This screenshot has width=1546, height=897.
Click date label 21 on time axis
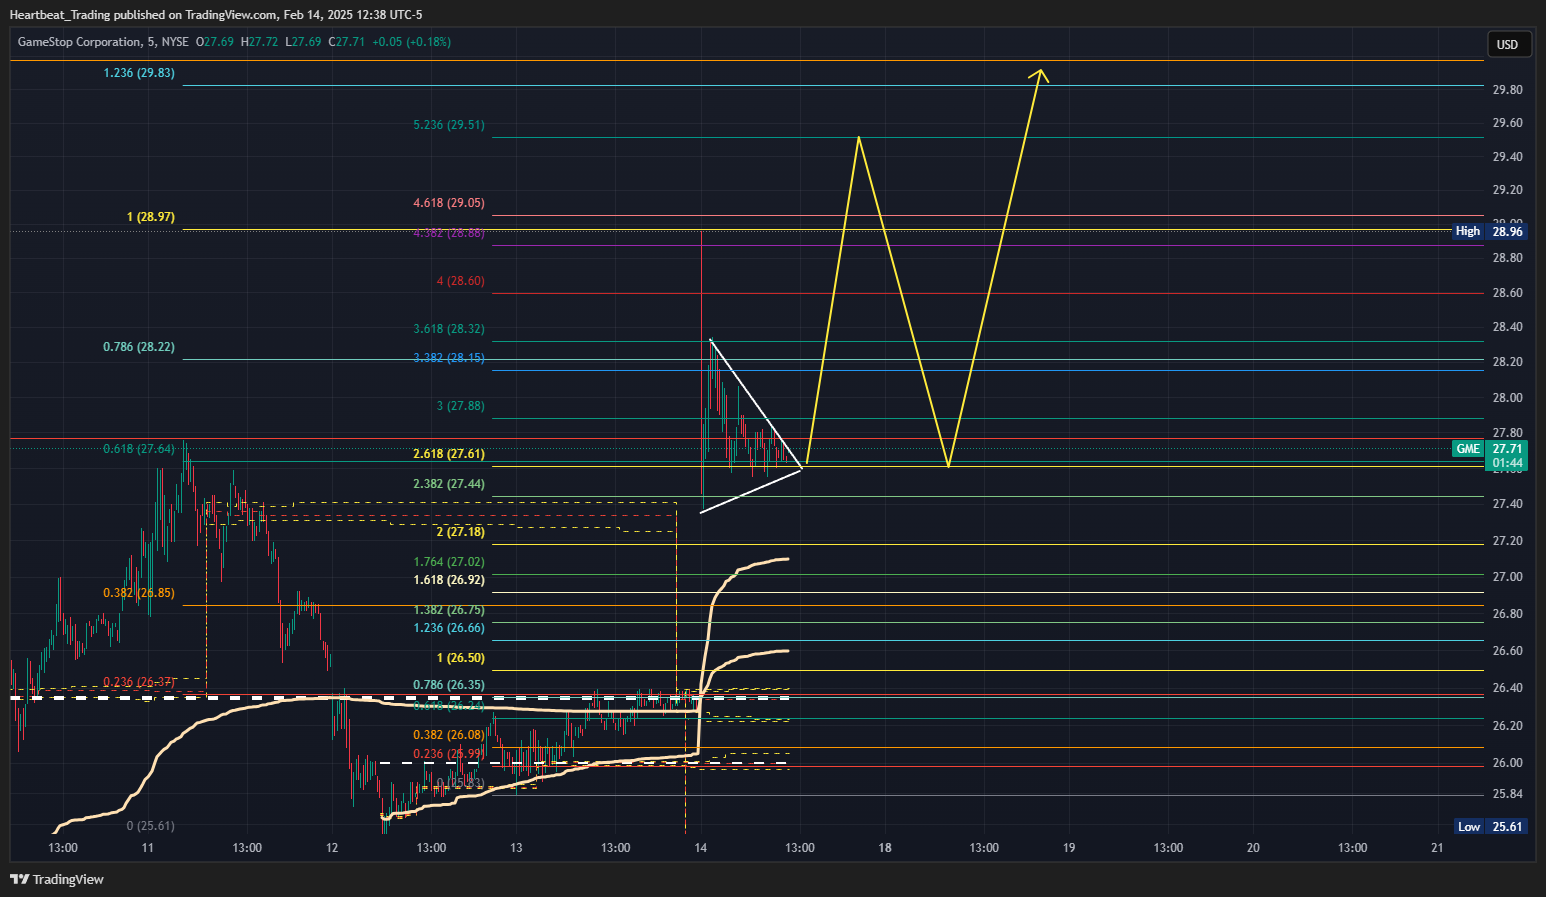click(x=1438, y=848)
